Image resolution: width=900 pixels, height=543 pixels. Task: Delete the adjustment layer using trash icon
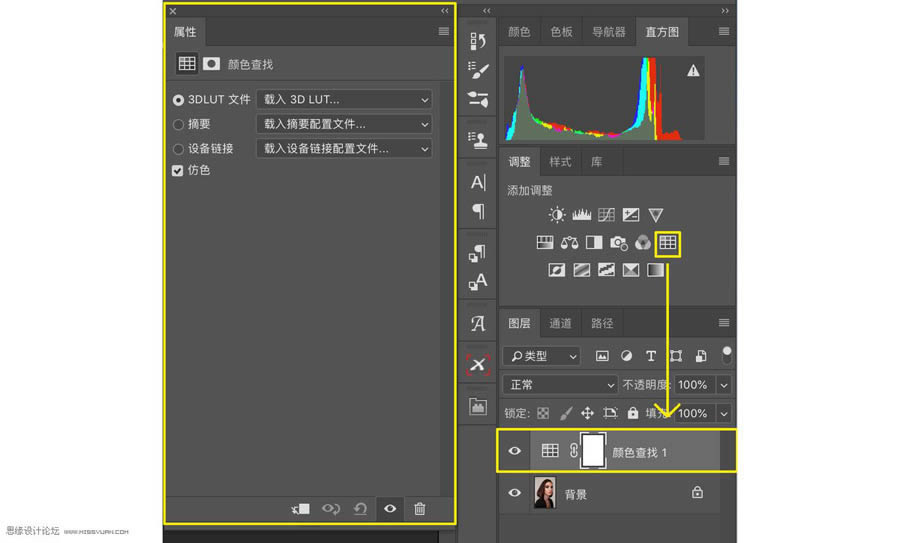tap(420, 509)
